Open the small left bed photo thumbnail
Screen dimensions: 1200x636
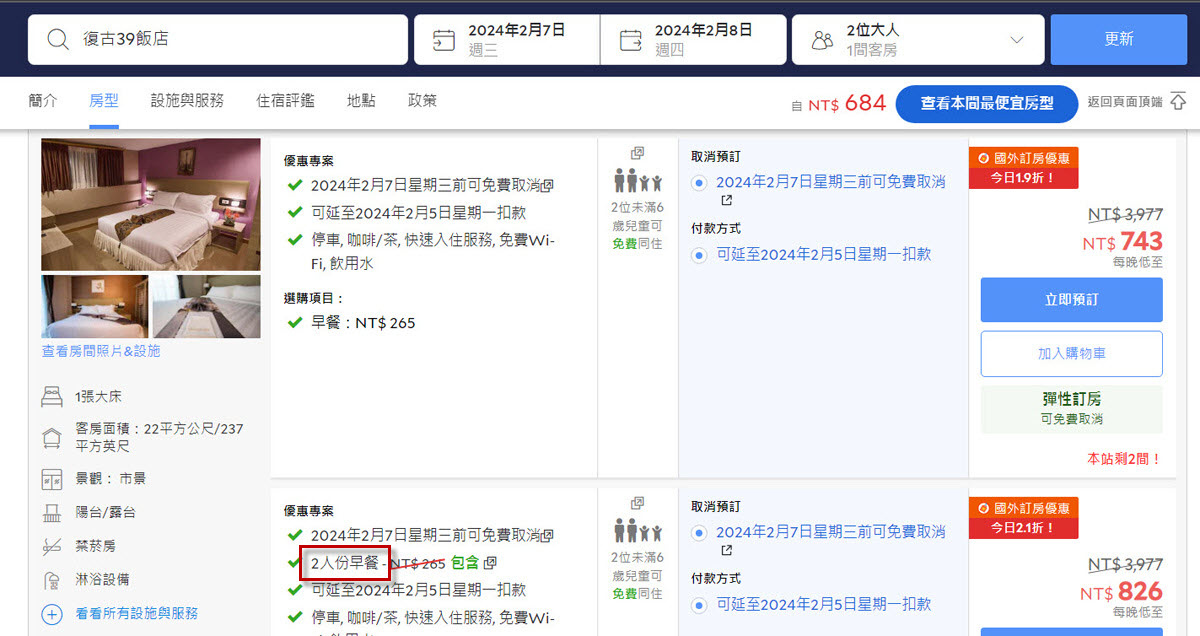pos(95,307)
